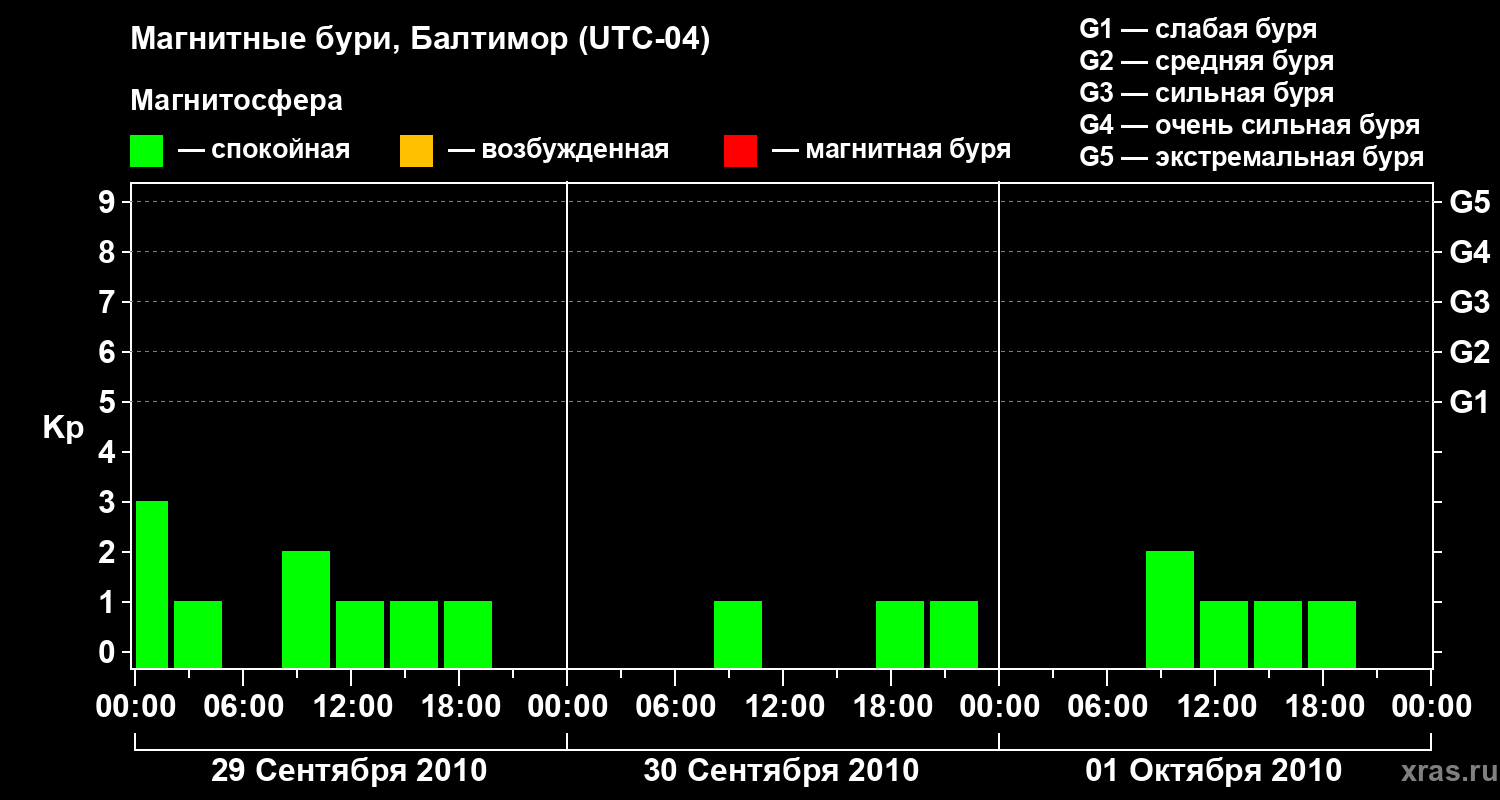Viewport: 1500px width, 800px height.
Task: Click the 'G3 — сильная буря' legend line
Action: coord(1207,93)
